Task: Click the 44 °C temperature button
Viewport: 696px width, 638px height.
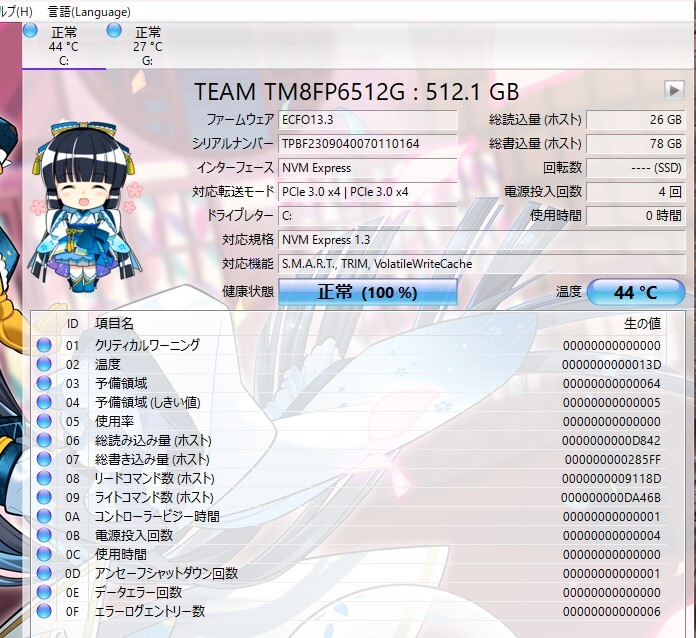Action: 636,292
